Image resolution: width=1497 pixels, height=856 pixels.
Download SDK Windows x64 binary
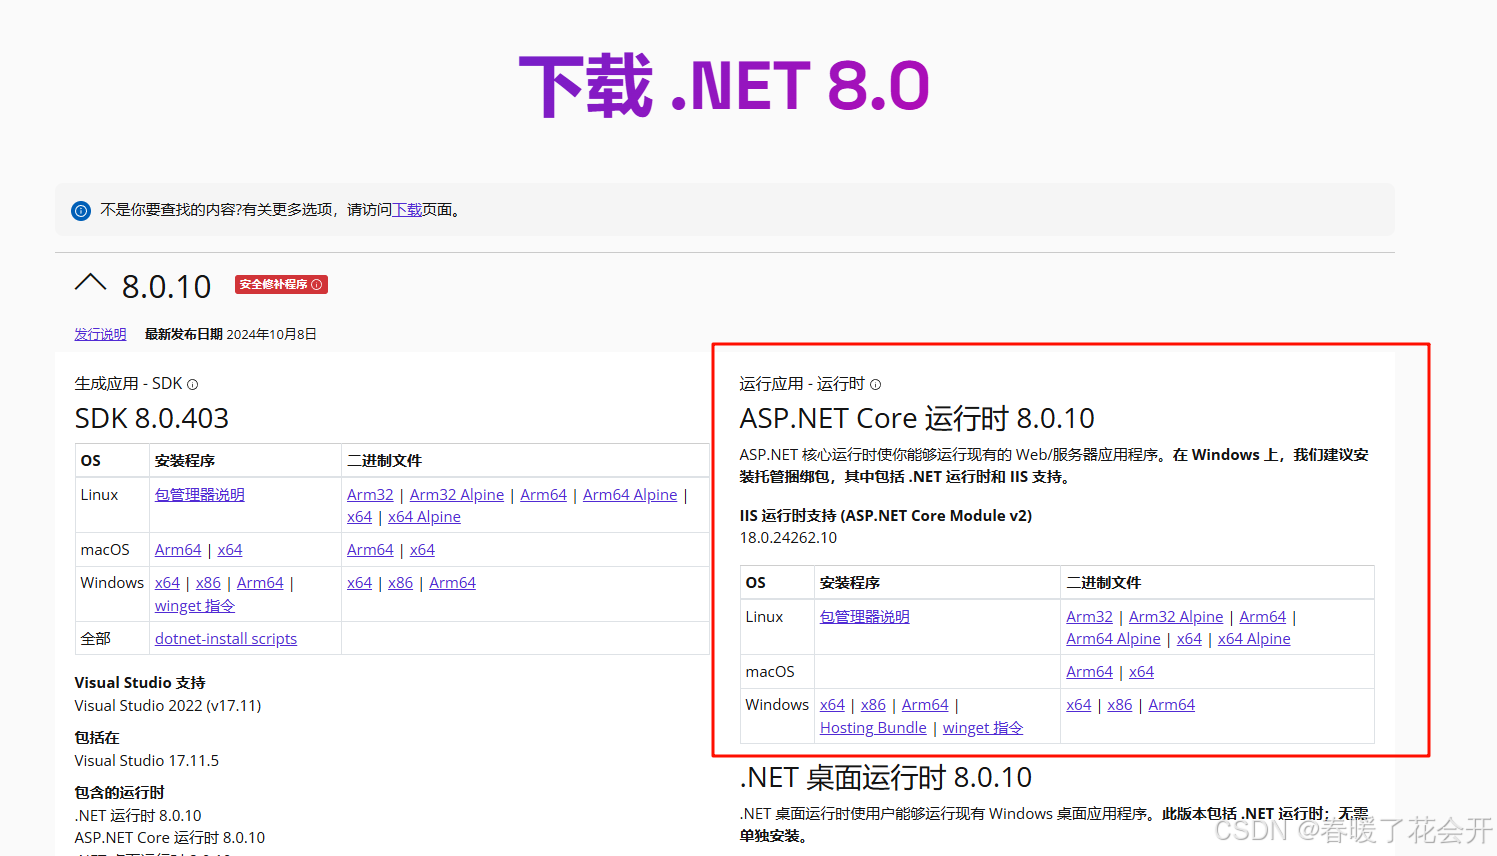click(x=359, y=583)
